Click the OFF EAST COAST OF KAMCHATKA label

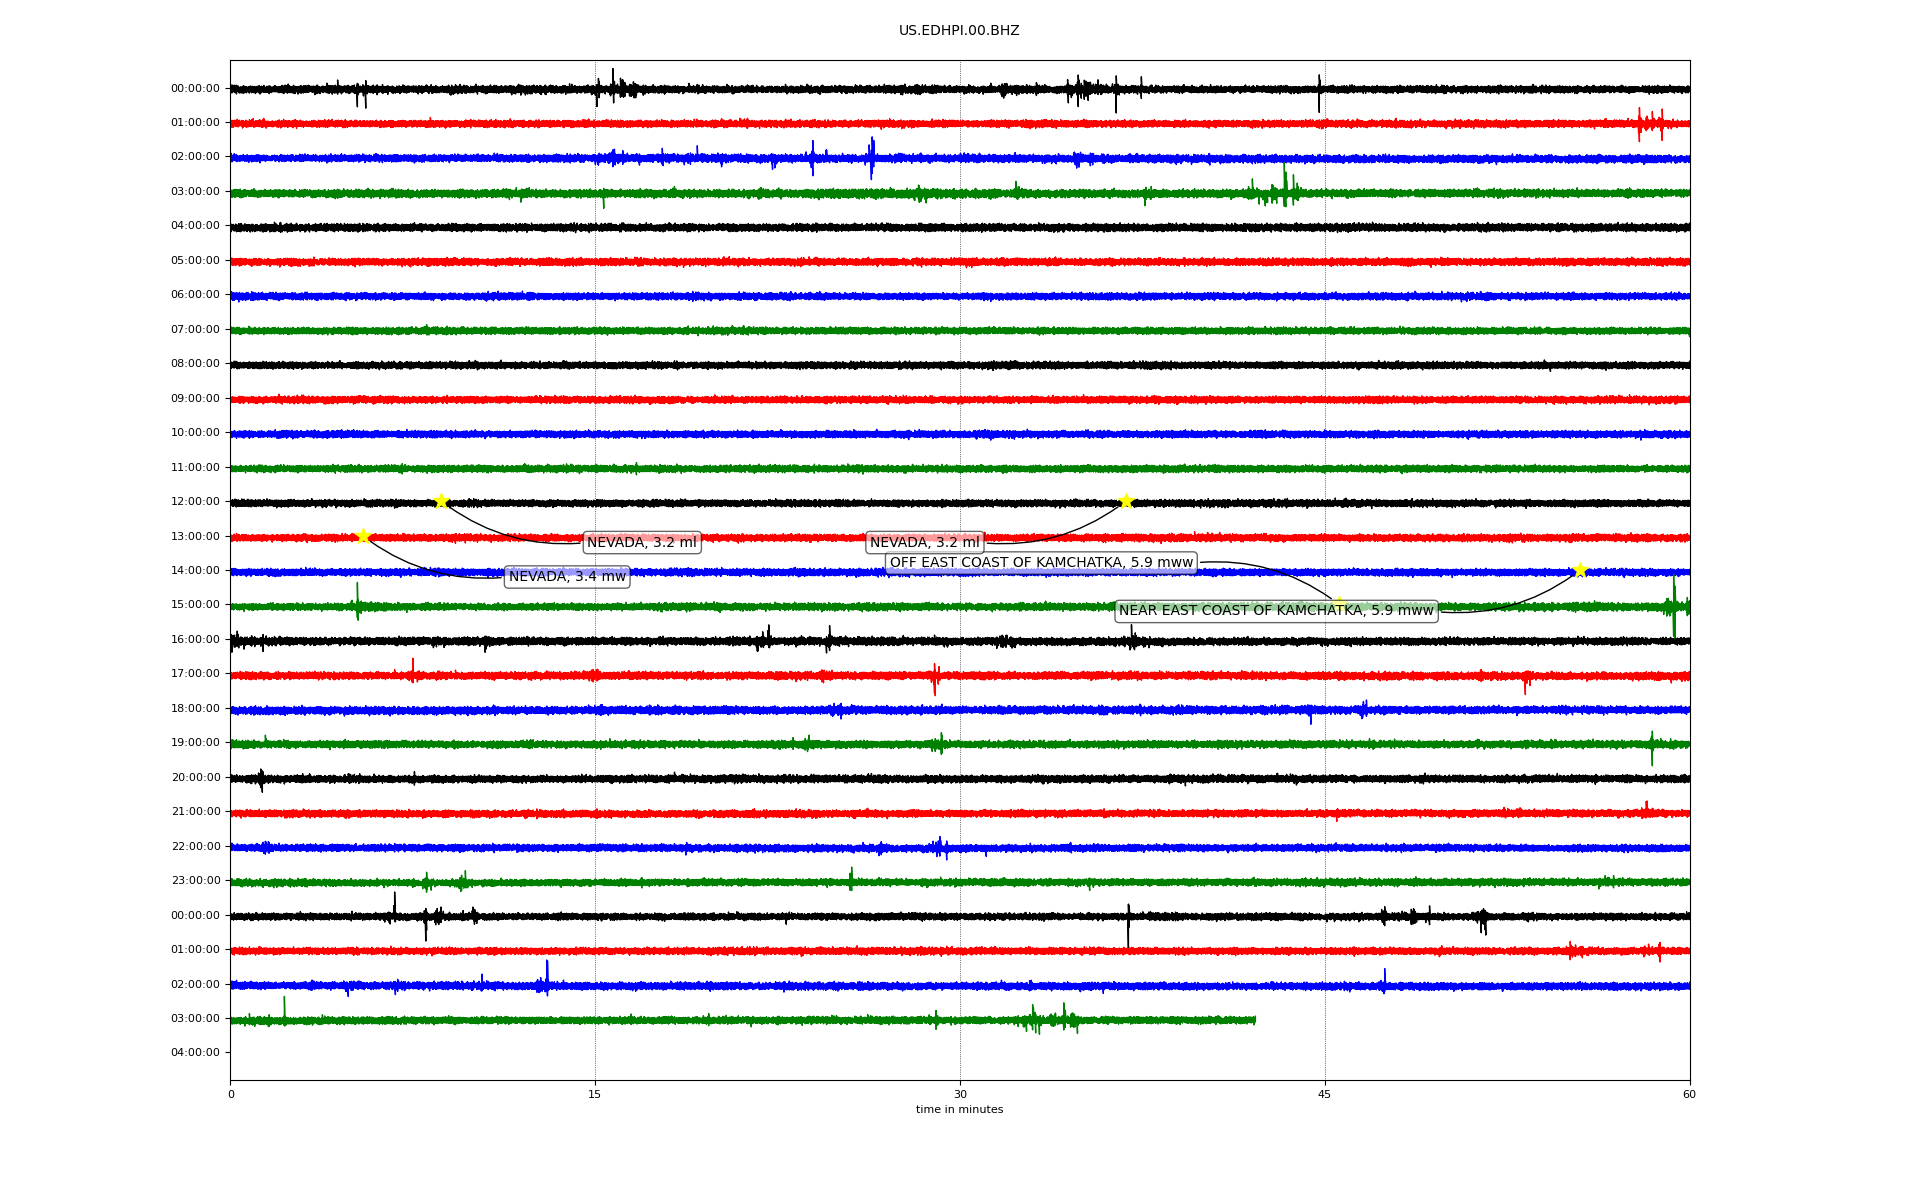(x=1041, y=562)
